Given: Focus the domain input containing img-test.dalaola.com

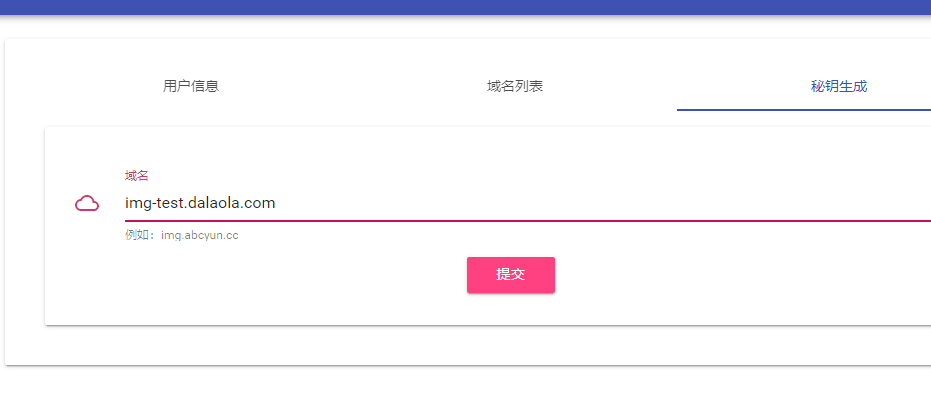Looking at the screenshot, I should click(528, 203).
